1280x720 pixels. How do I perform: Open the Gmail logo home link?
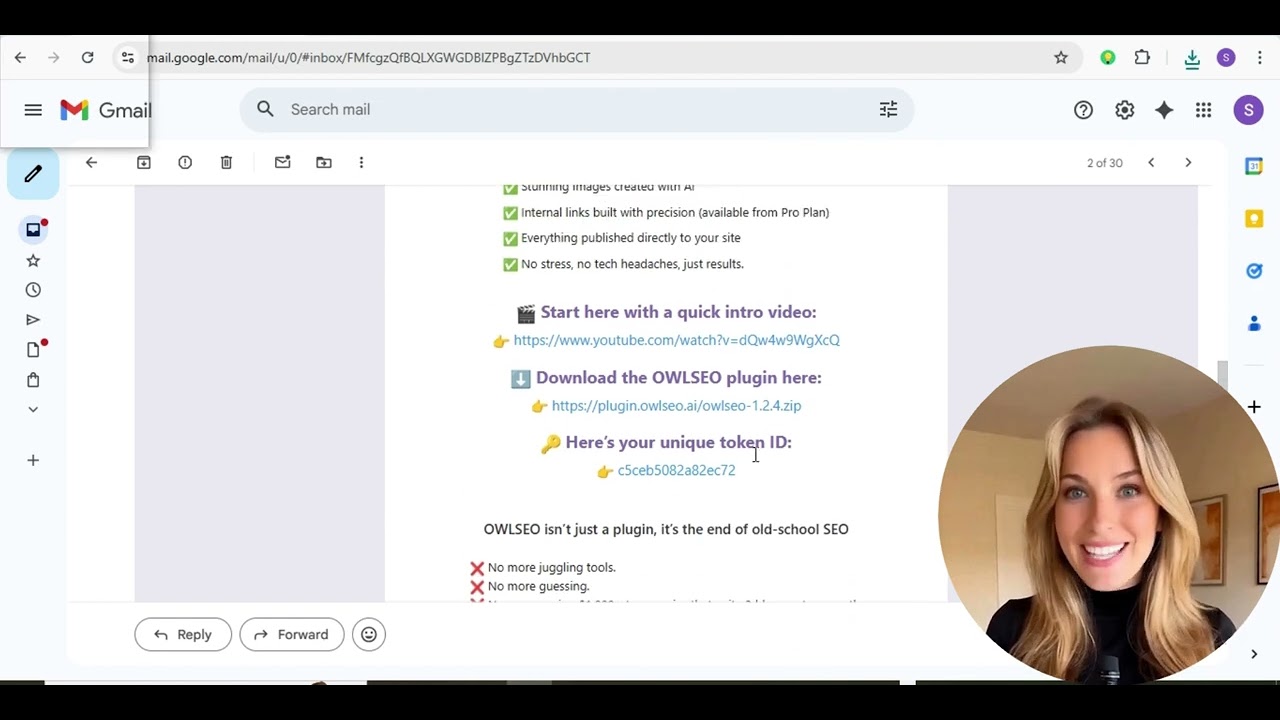tap(105, 110)
